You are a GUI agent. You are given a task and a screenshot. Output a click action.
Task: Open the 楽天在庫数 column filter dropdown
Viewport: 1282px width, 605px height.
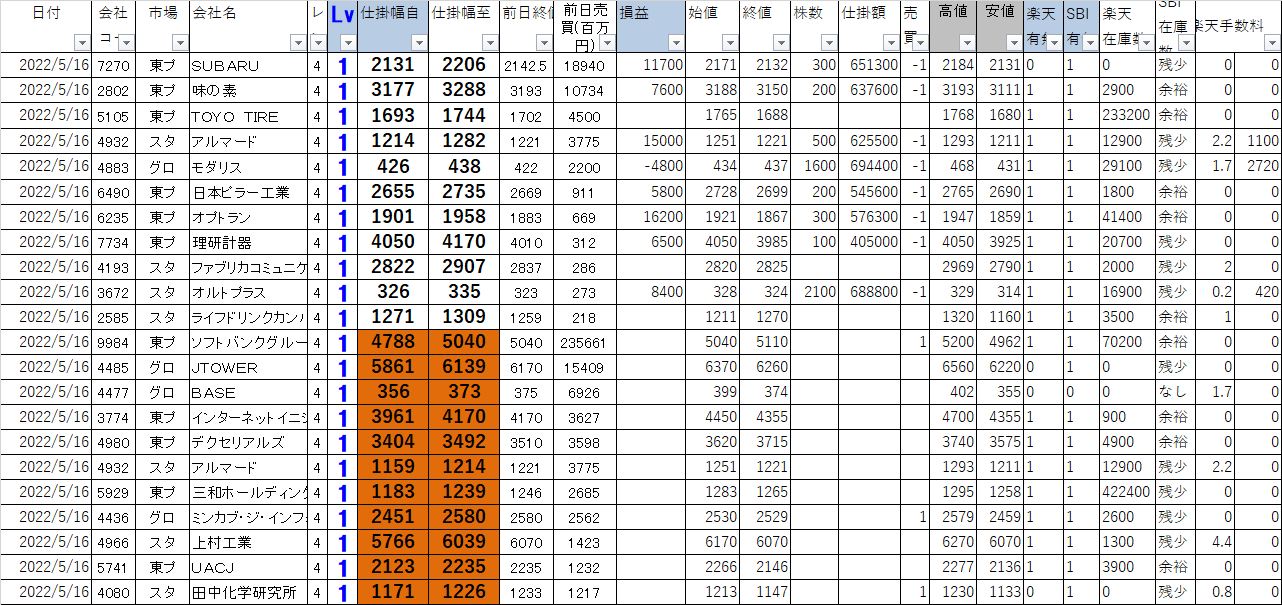point(1146,43)
